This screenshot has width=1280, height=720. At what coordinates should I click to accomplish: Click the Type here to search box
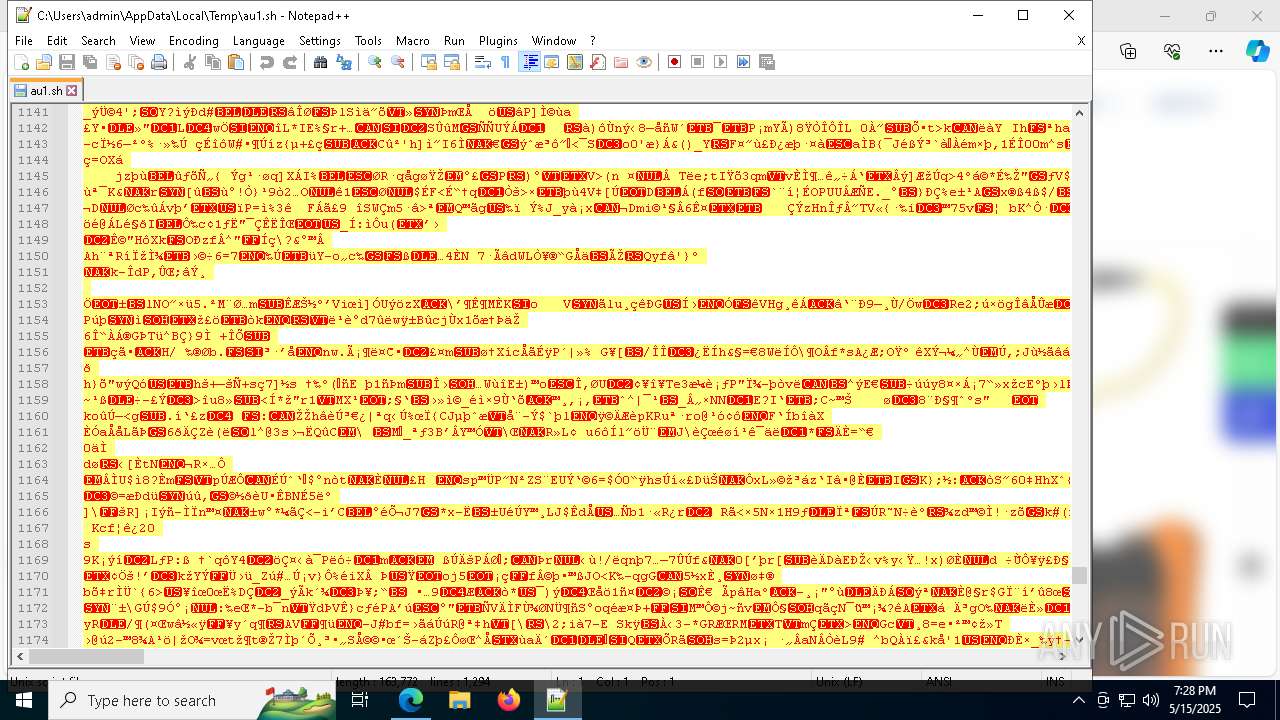coord(190,700)
